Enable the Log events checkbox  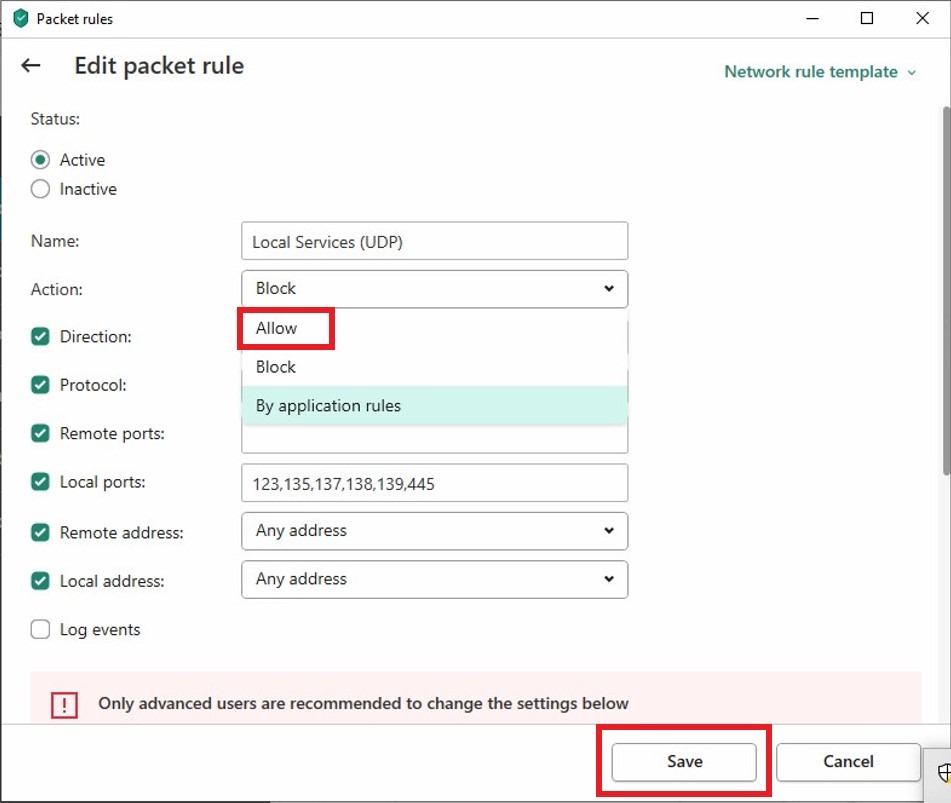point(41,630)
